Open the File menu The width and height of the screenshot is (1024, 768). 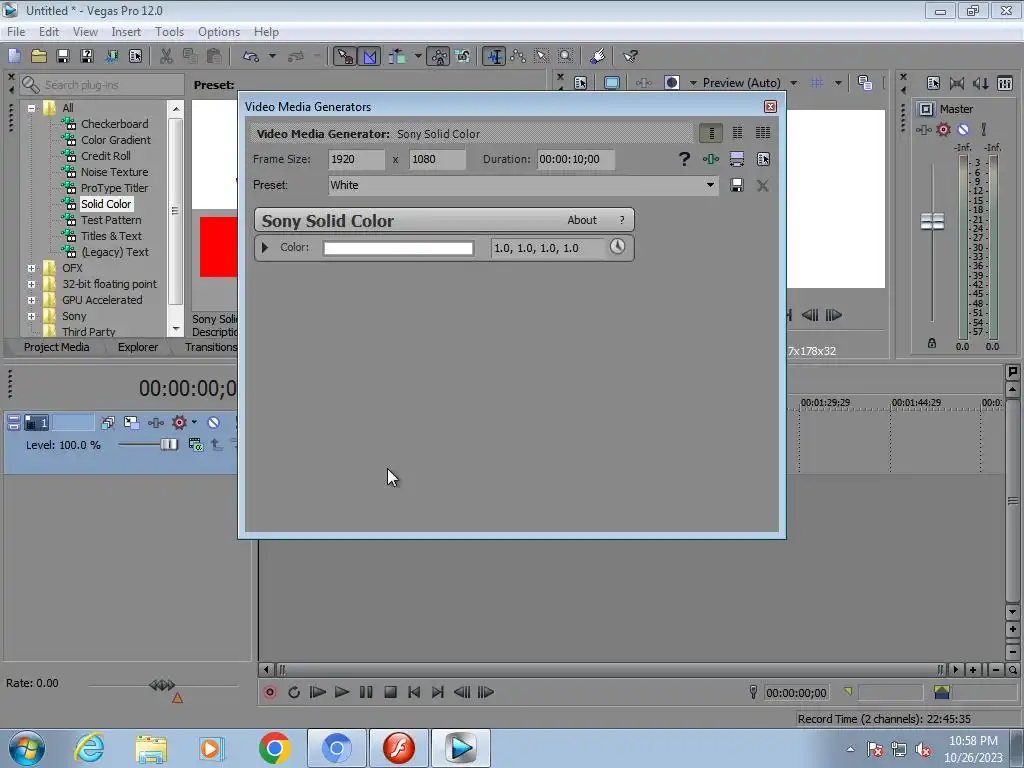pyautogui.click(x=16, y=31)
